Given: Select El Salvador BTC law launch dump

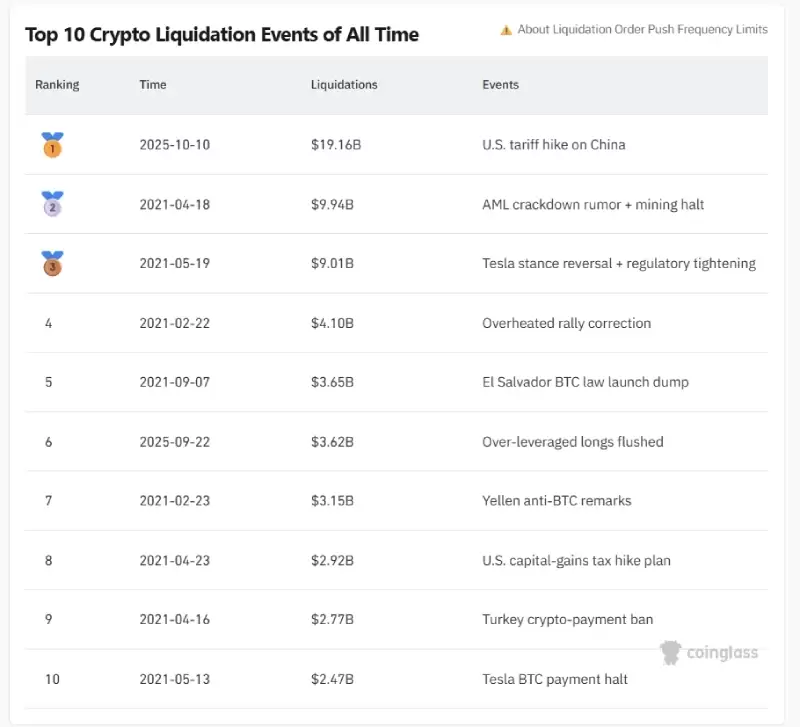Looking at the screenshot, I should (x=585, y=382).
